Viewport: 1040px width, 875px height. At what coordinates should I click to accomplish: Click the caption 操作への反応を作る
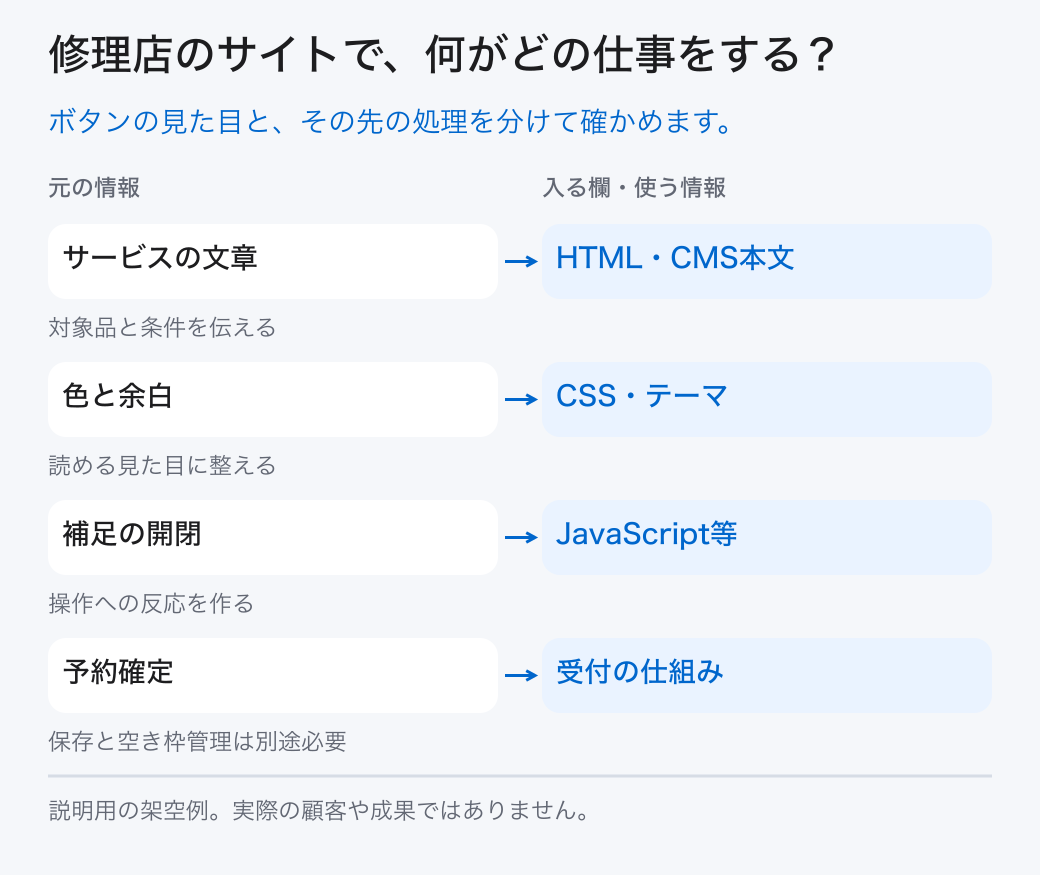click(151, 604)
